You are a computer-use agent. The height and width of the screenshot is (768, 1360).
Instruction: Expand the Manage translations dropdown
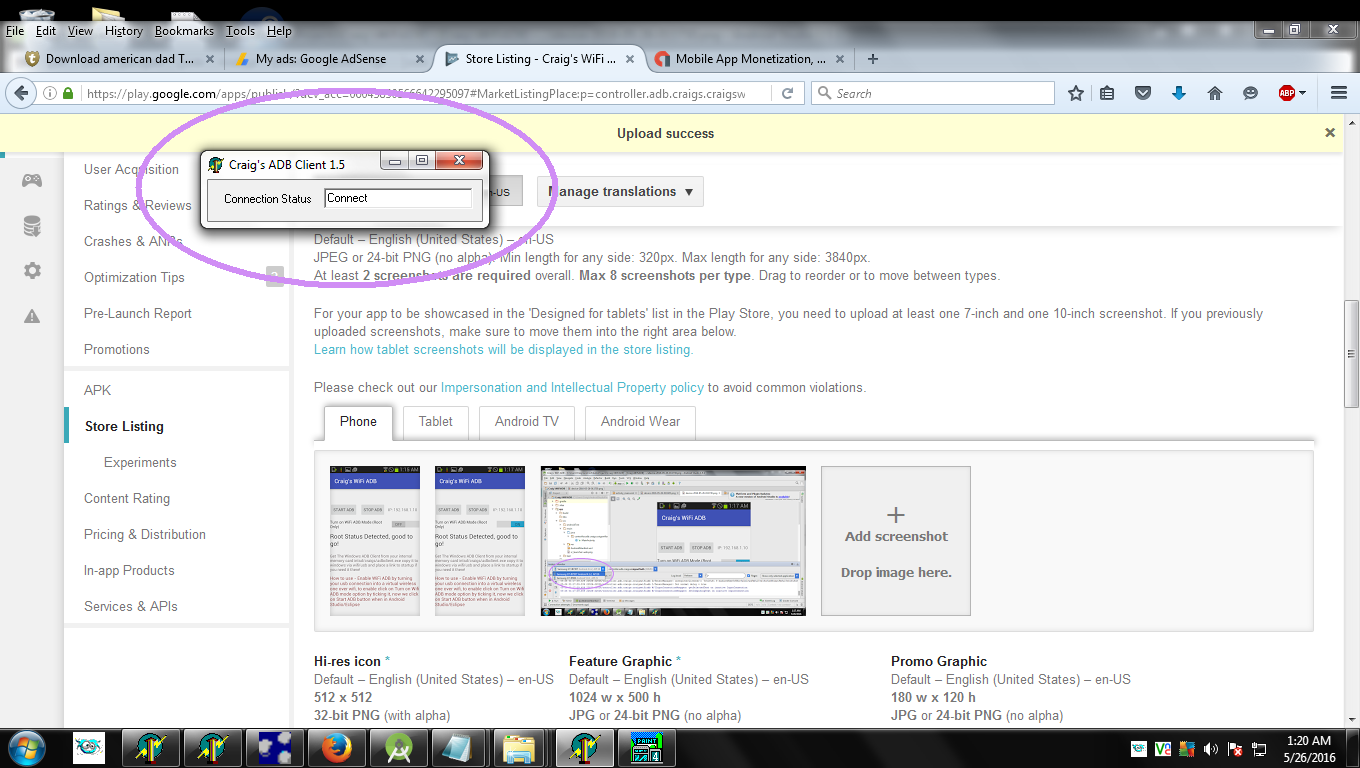tap(620, 191)
